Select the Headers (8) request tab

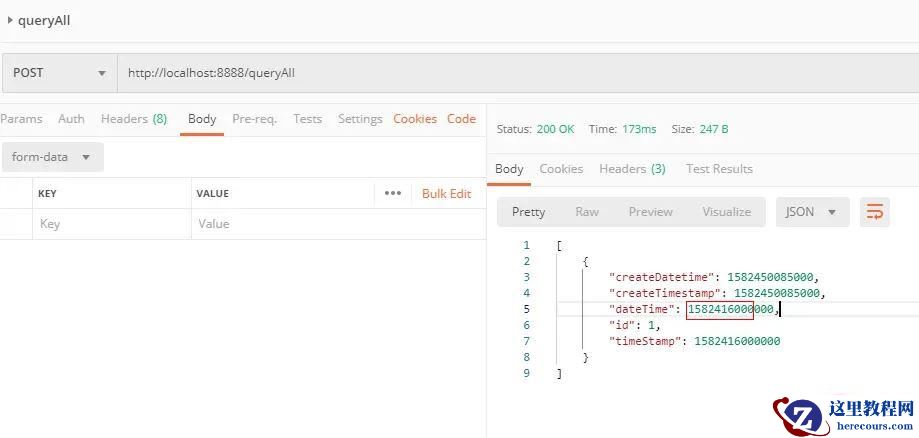(133, 119)
